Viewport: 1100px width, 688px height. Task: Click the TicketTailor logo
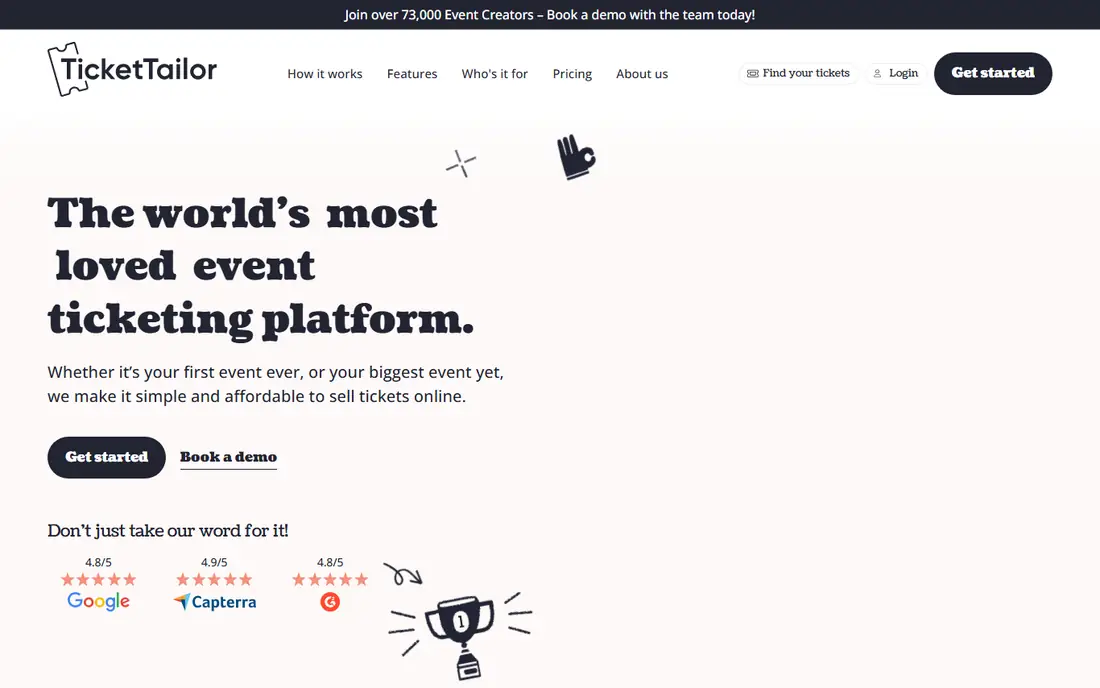(132, 69)
